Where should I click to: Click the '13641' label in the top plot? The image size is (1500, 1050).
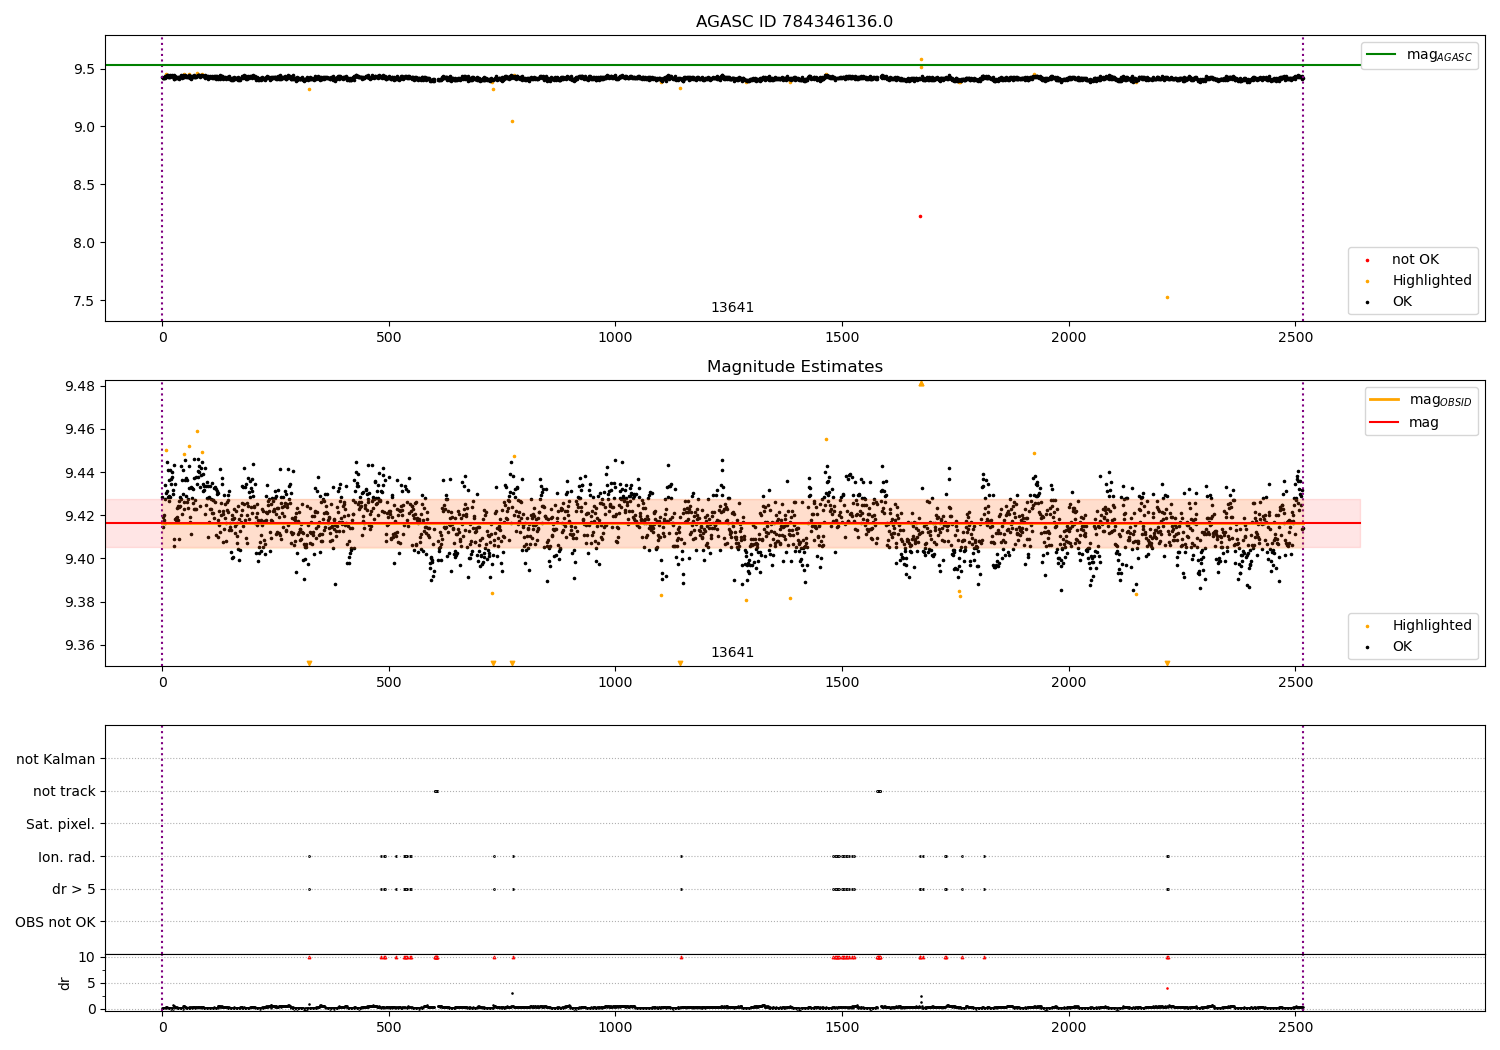click(732, 308)
